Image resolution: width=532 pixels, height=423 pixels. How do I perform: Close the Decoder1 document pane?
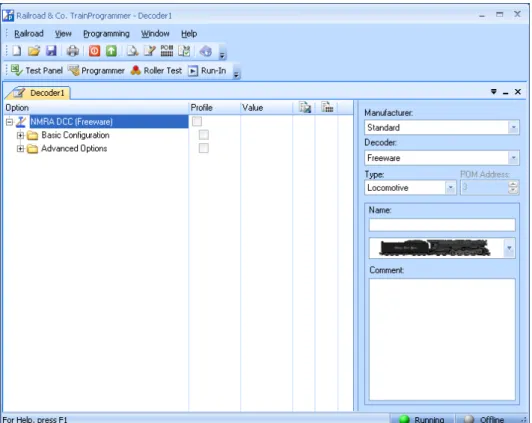click(x=518, y=92)
